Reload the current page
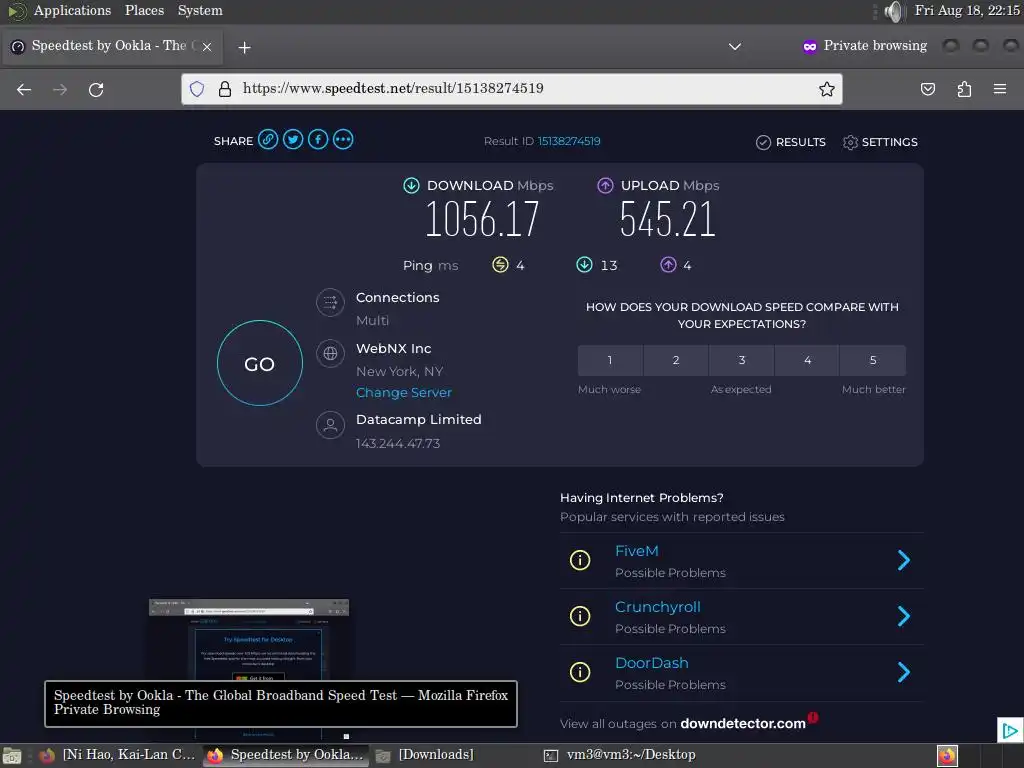 click(x=96, y=89)
